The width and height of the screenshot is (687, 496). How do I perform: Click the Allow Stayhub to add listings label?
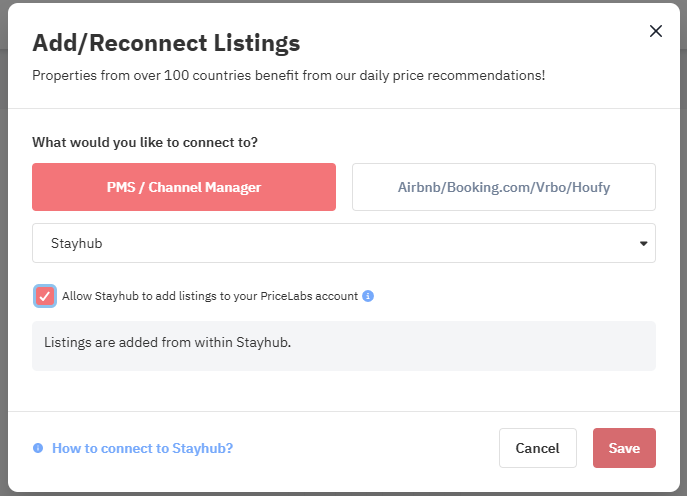point(210,296)
